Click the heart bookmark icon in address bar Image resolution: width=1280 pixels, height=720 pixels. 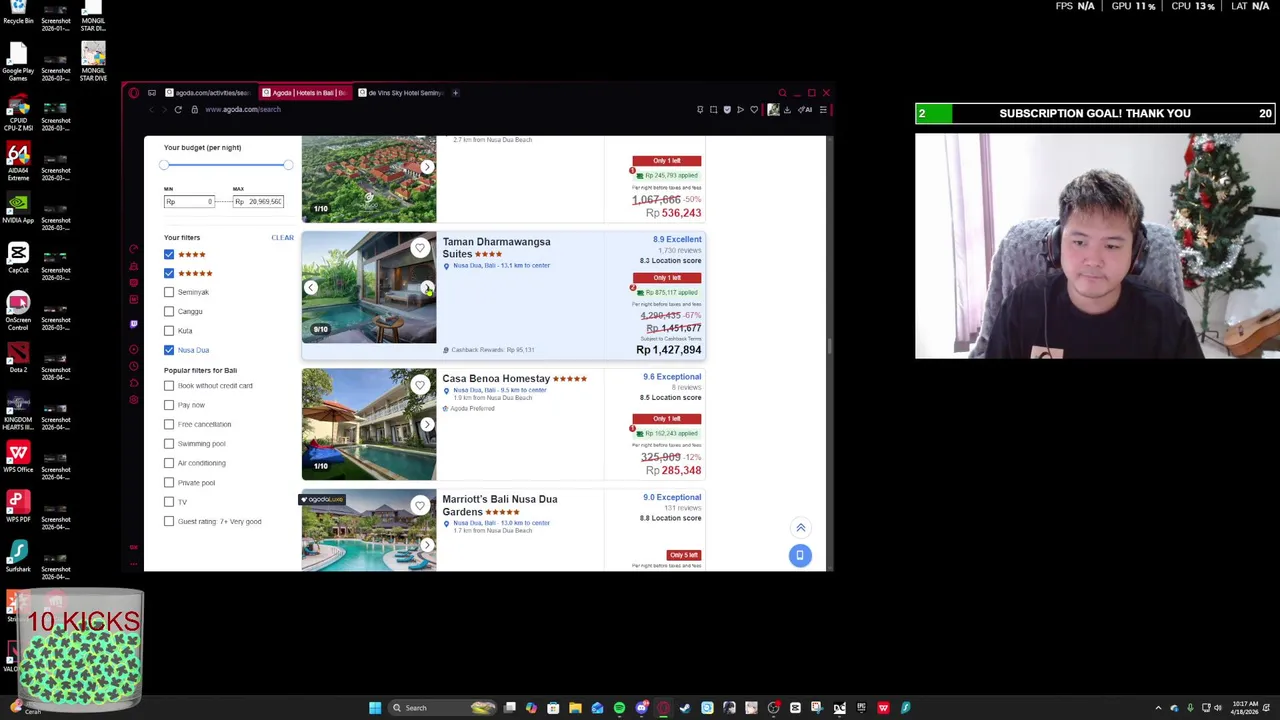[x=754, y=109]
